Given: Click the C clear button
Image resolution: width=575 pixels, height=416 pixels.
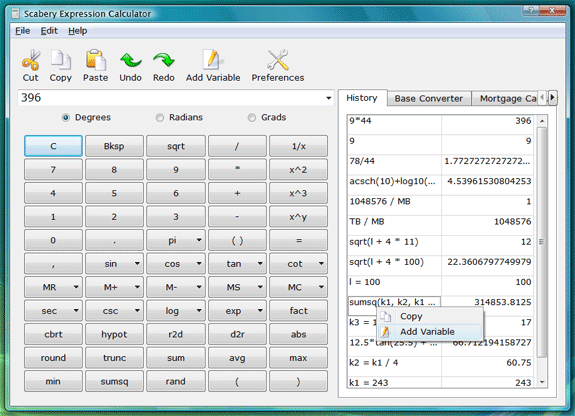Looking at the screenshot, I should 53,146.
